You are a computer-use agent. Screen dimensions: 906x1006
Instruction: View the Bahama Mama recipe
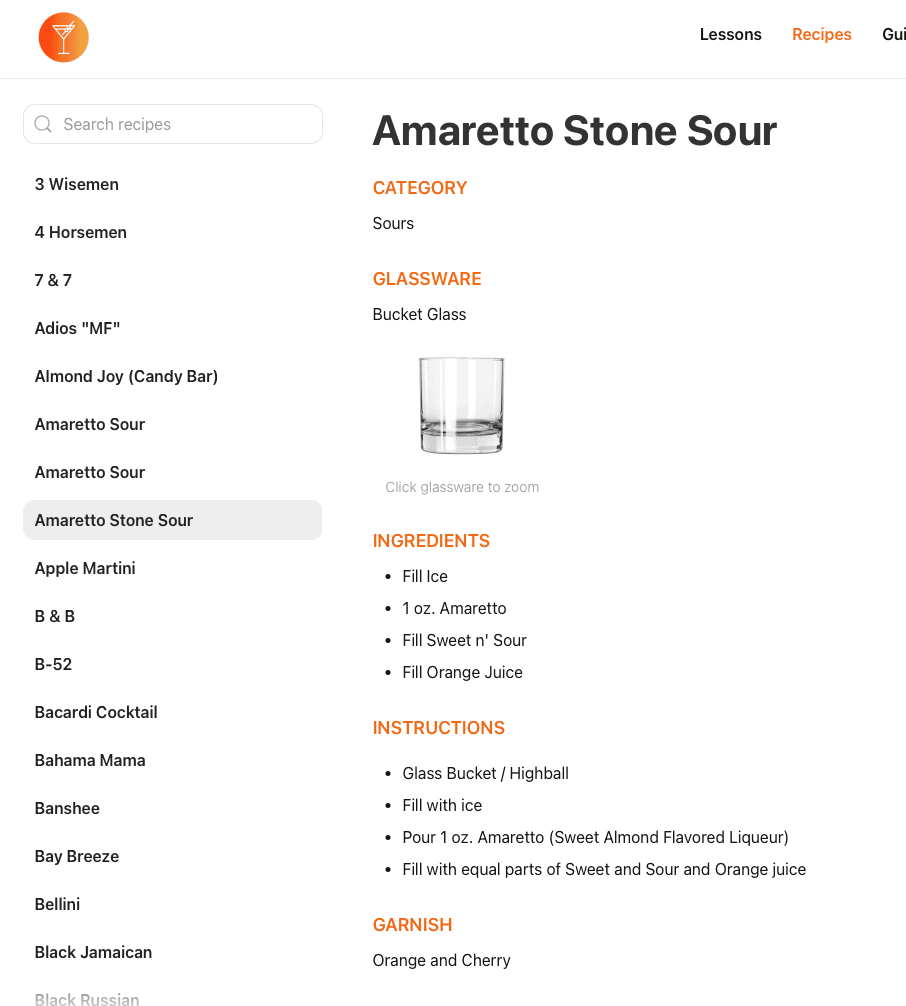(x=89, y=760)
